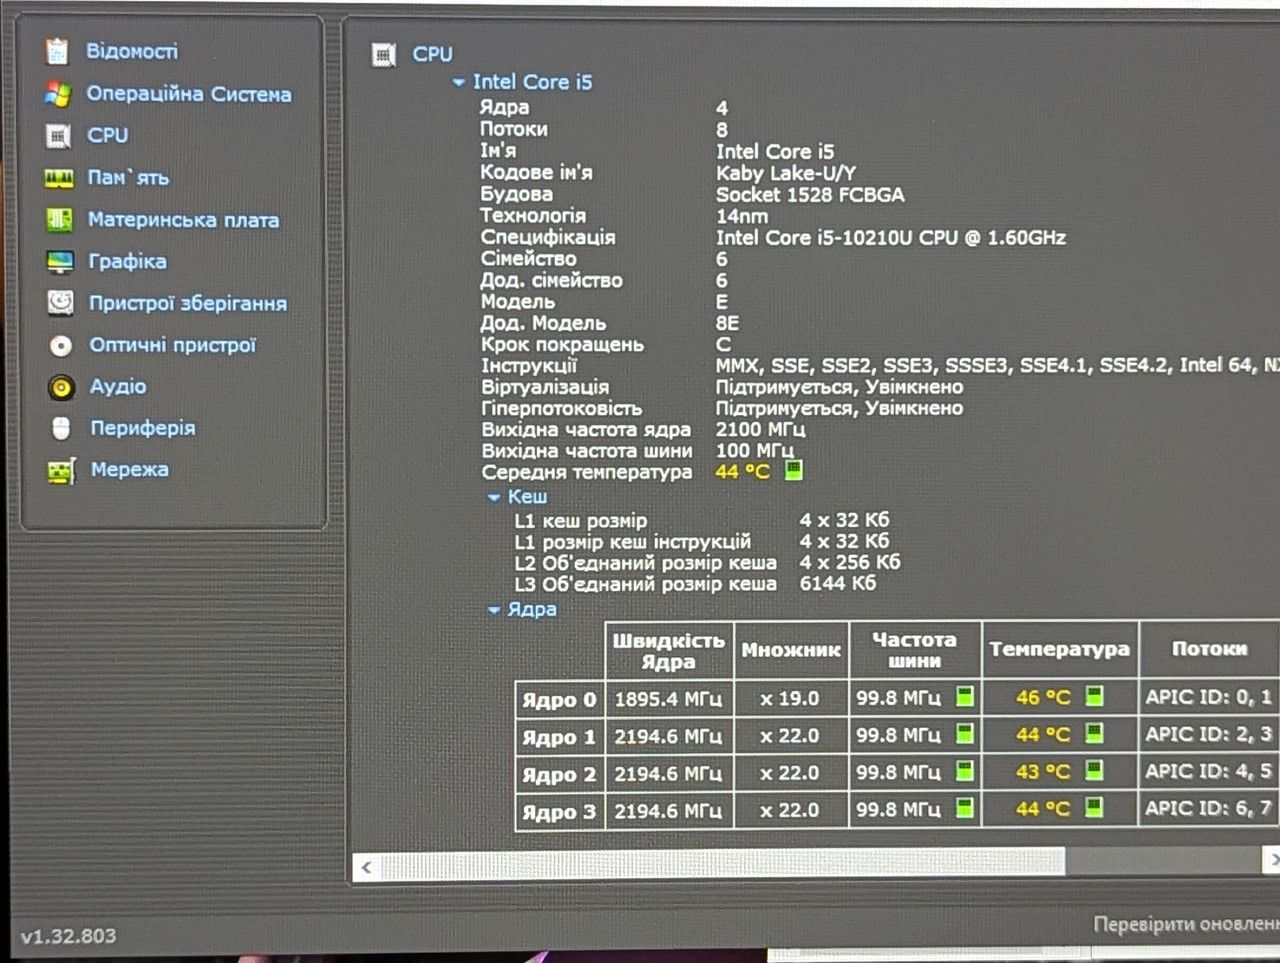1280x963 pixels.
Task: Click the Ядро 0 speed cell 1895.4 МГц
Action: coord(669,699)
